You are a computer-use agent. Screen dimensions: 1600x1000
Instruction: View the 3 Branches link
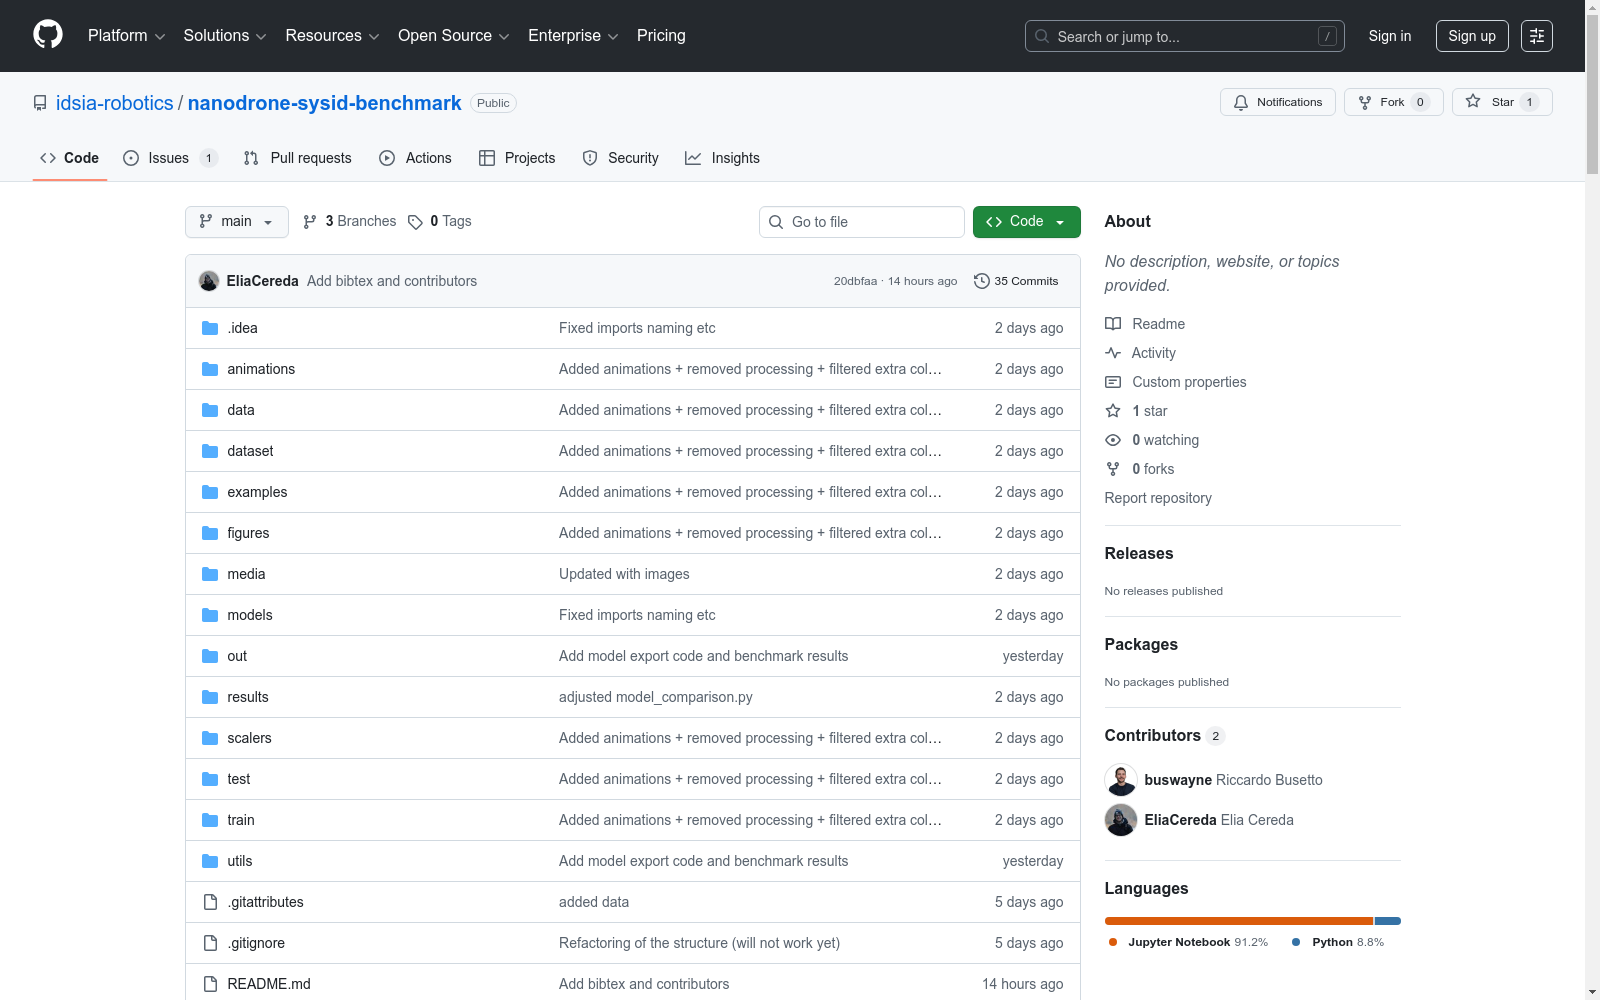(350, 222)
